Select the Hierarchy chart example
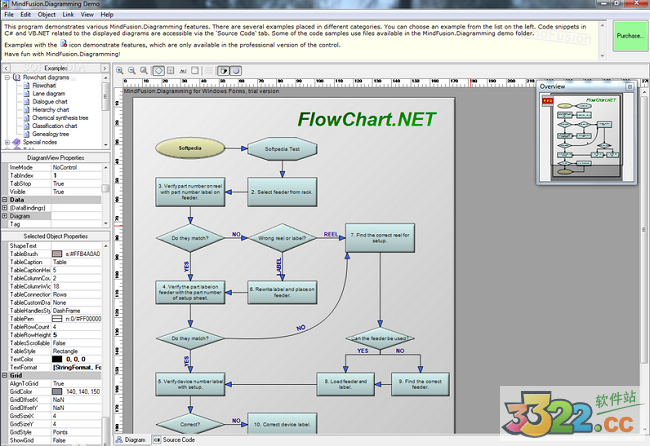 (x=51, y=110)
